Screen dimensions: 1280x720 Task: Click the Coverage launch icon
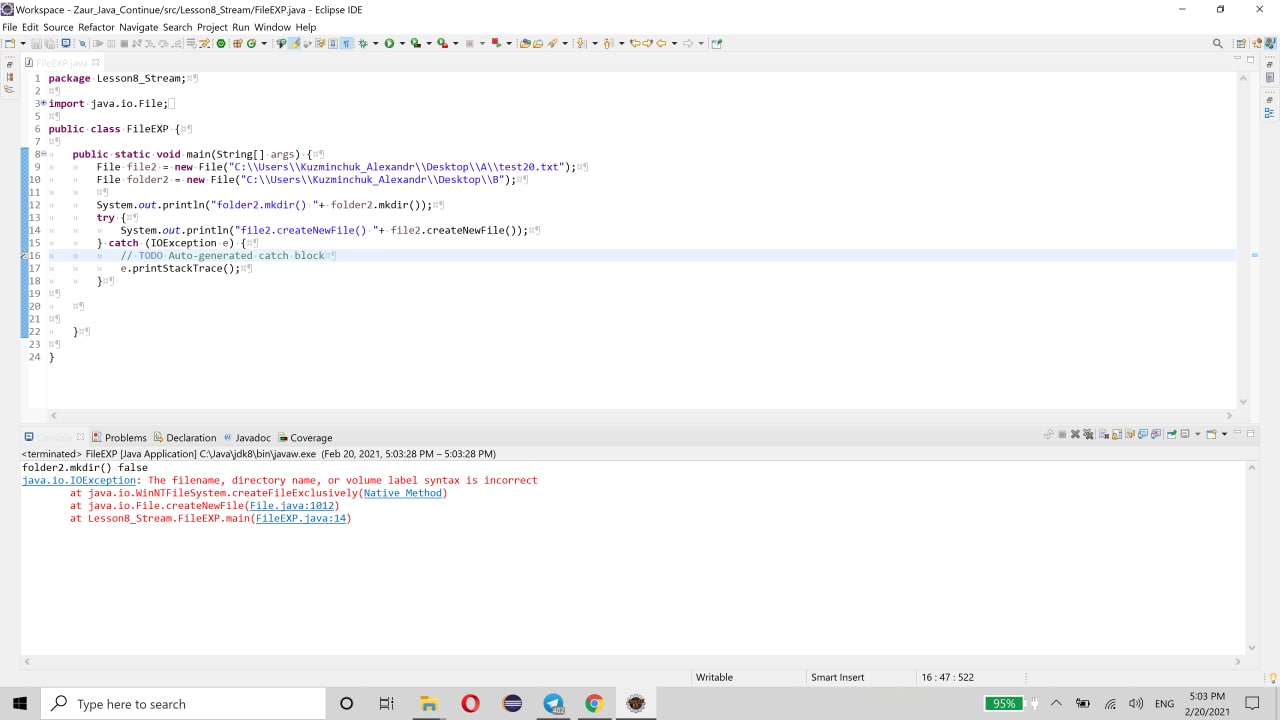click(415, 43)
